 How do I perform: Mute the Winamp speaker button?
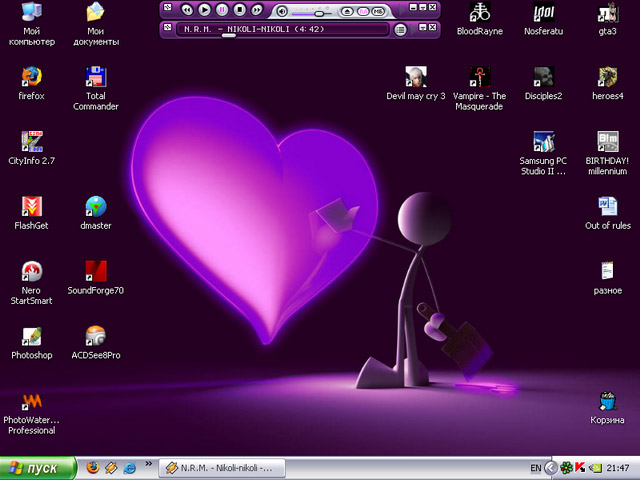click(x=282, y=11)
